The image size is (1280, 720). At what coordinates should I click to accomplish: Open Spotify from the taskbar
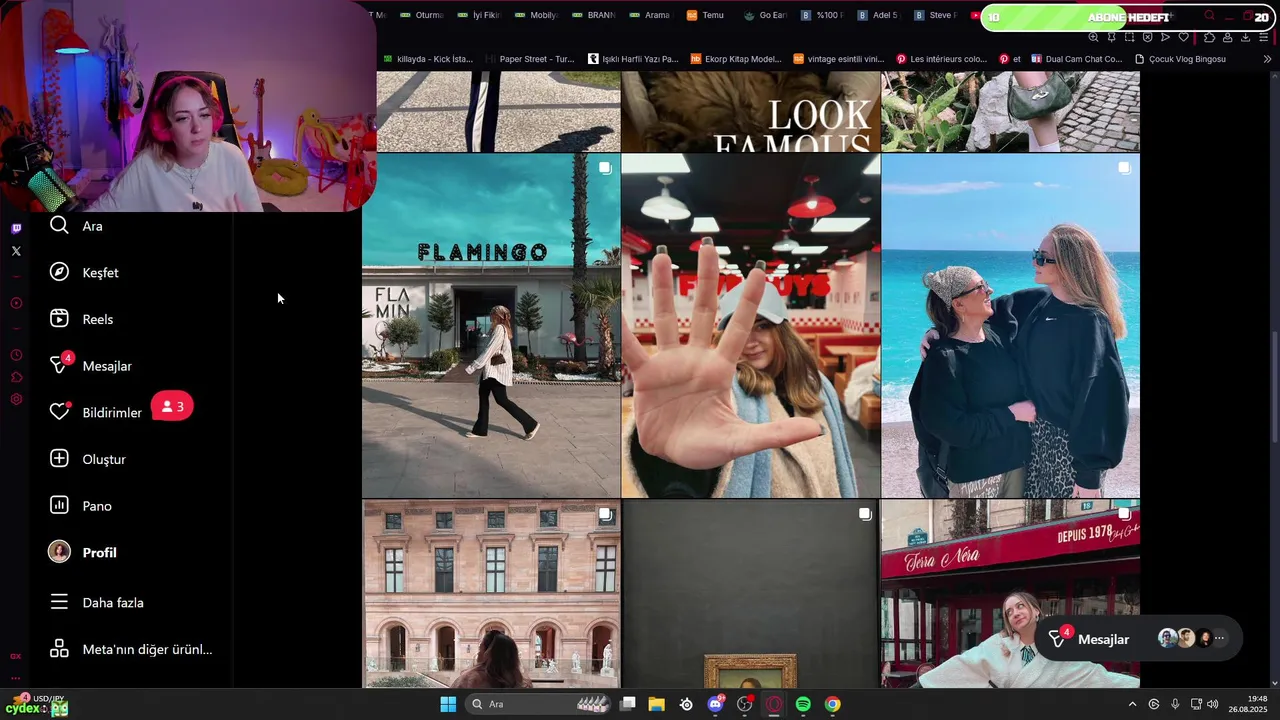point(803,704)
